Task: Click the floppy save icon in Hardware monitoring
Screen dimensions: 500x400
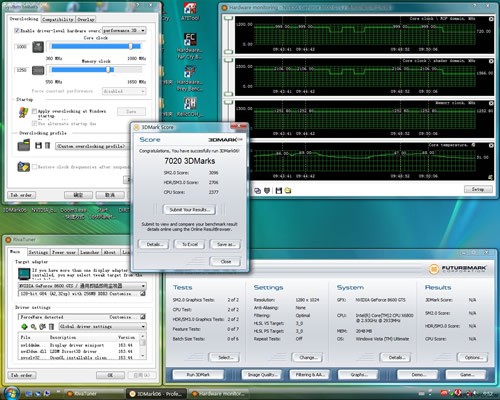Action: pos(279,191)
